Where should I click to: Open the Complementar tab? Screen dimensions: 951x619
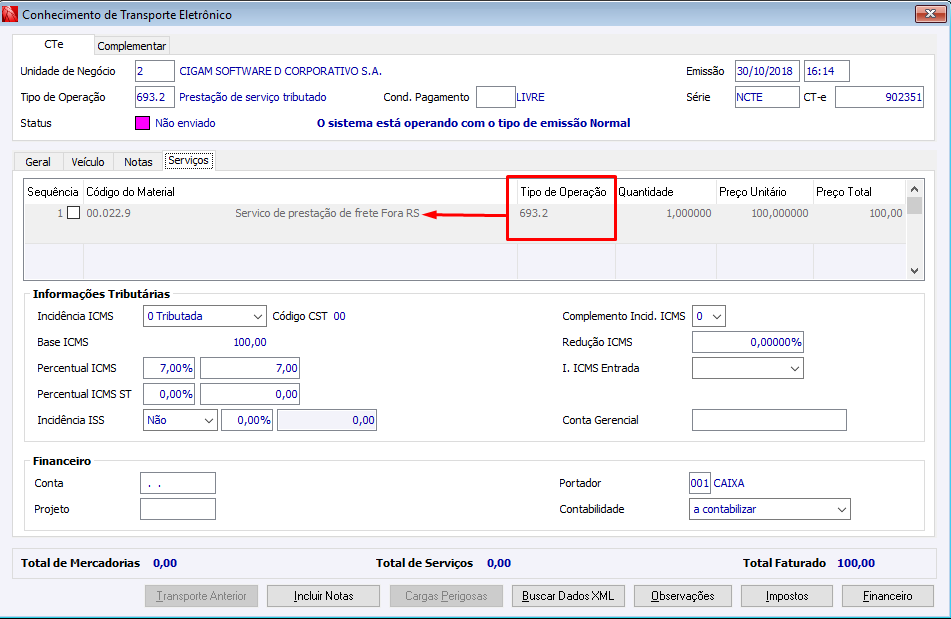132,46
